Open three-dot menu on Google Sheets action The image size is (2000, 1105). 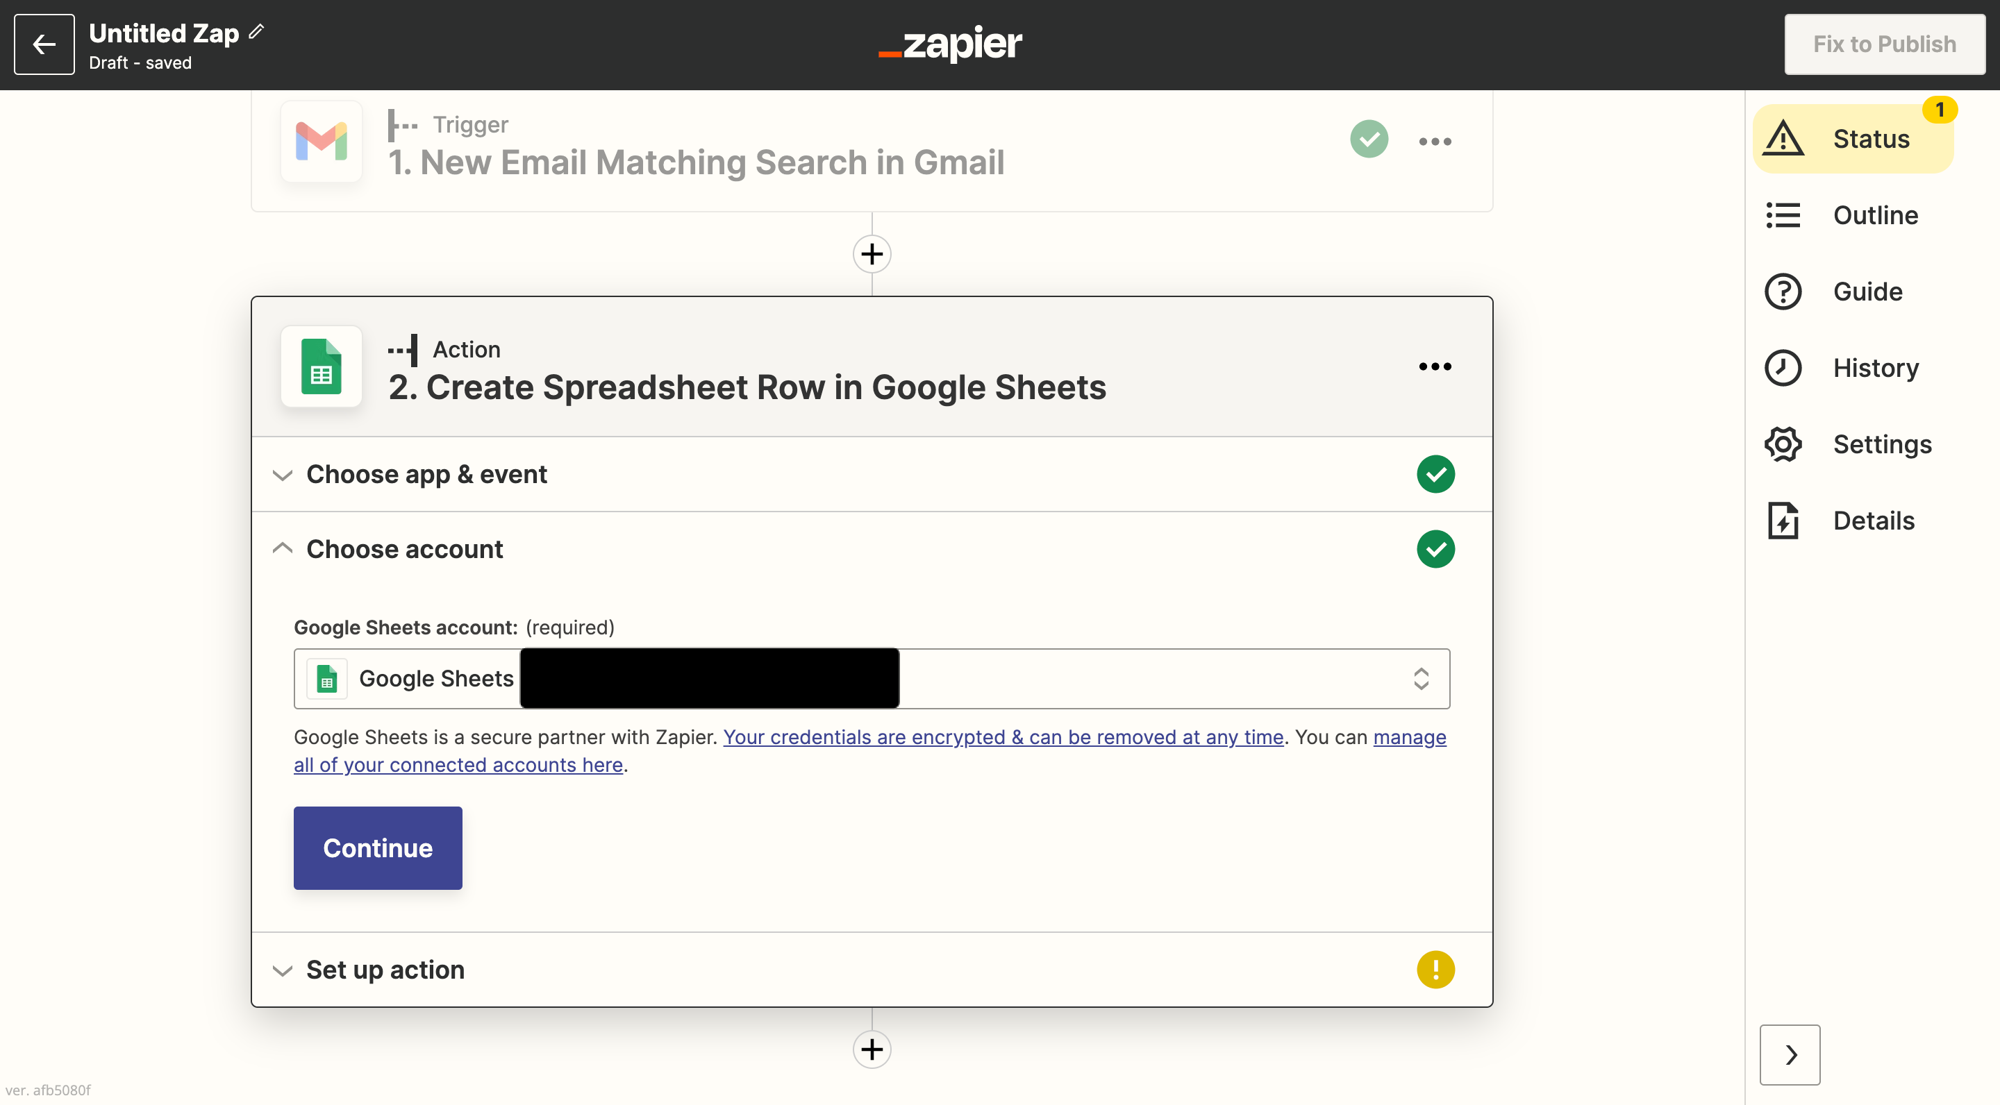pos(1435,367)
